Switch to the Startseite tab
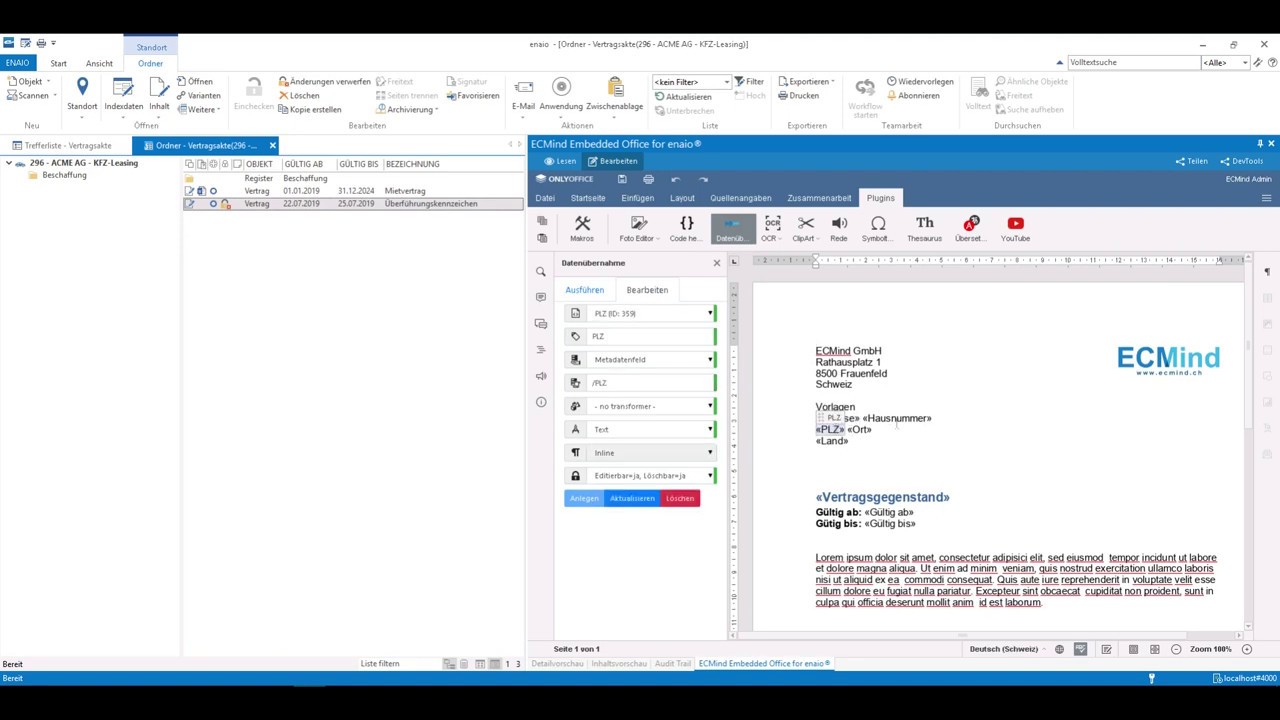 click(588, 198)
